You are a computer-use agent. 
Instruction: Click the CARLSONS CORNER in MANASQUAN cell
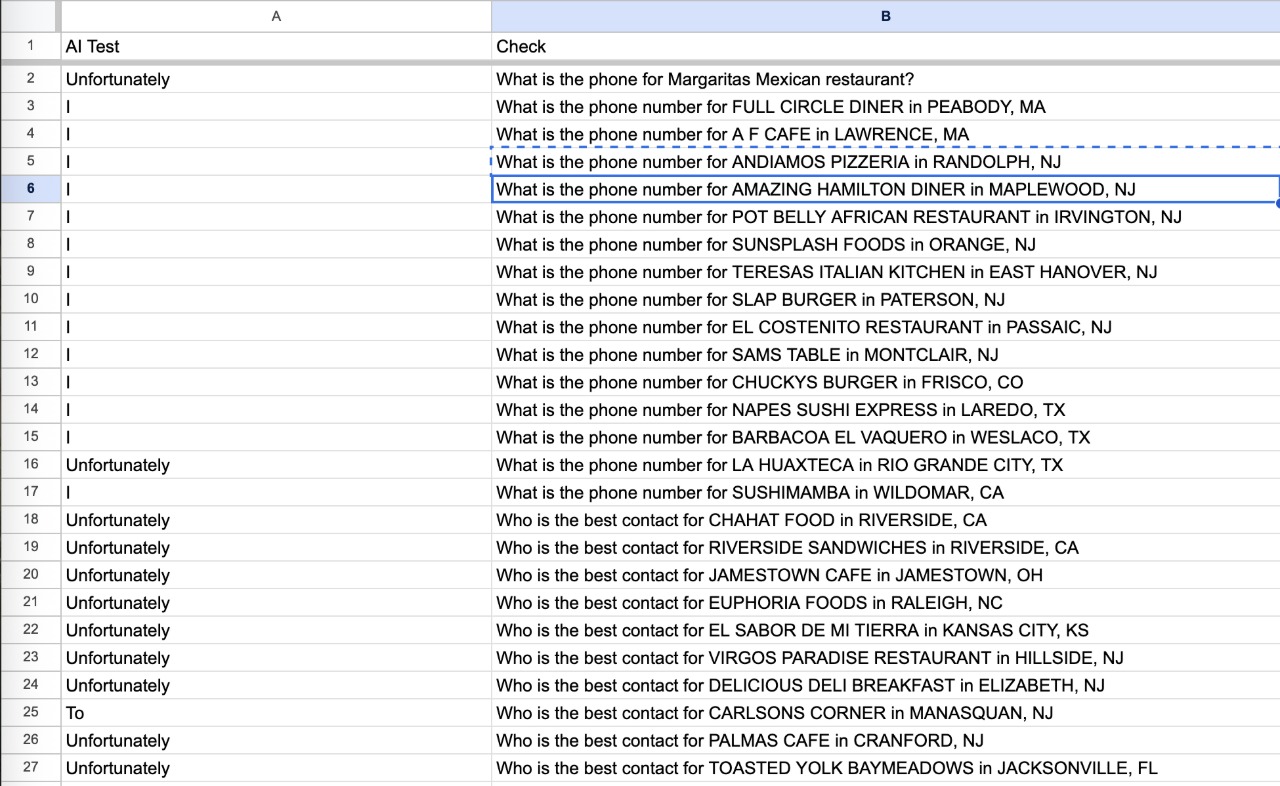(885, 713)
